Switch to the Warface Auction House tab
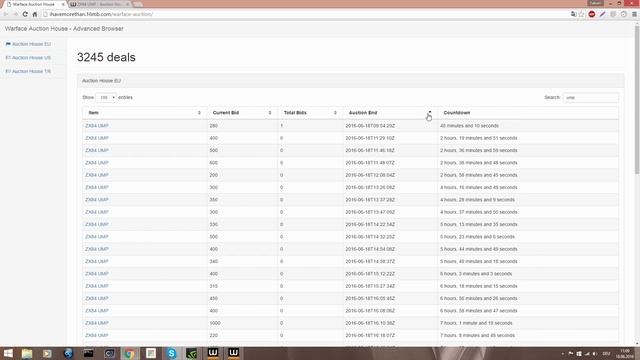Image resolution: width=640 pixels, height=360 pixels. pos(33,4)
